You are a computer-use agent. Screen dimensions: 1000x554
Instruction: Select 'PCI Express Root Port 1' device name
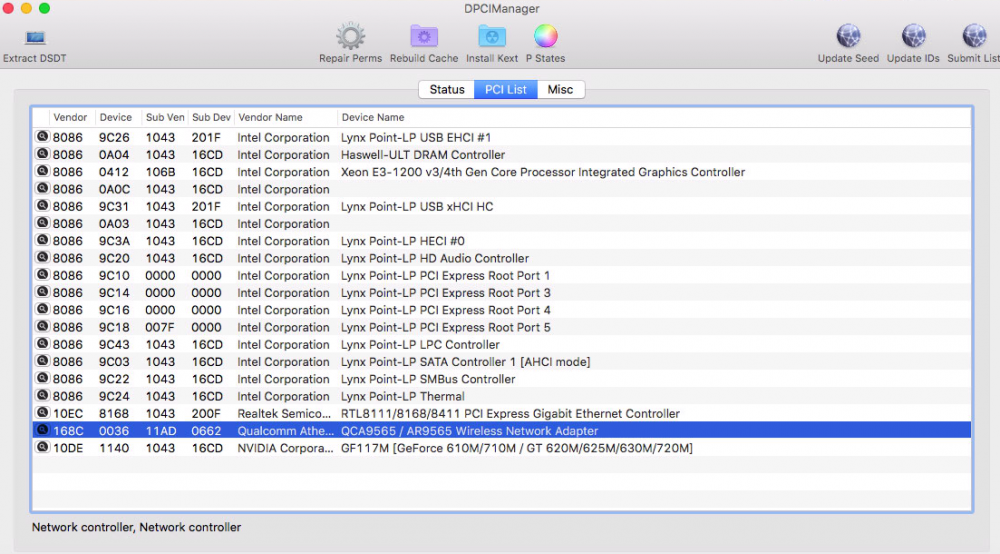pos(445,275)
